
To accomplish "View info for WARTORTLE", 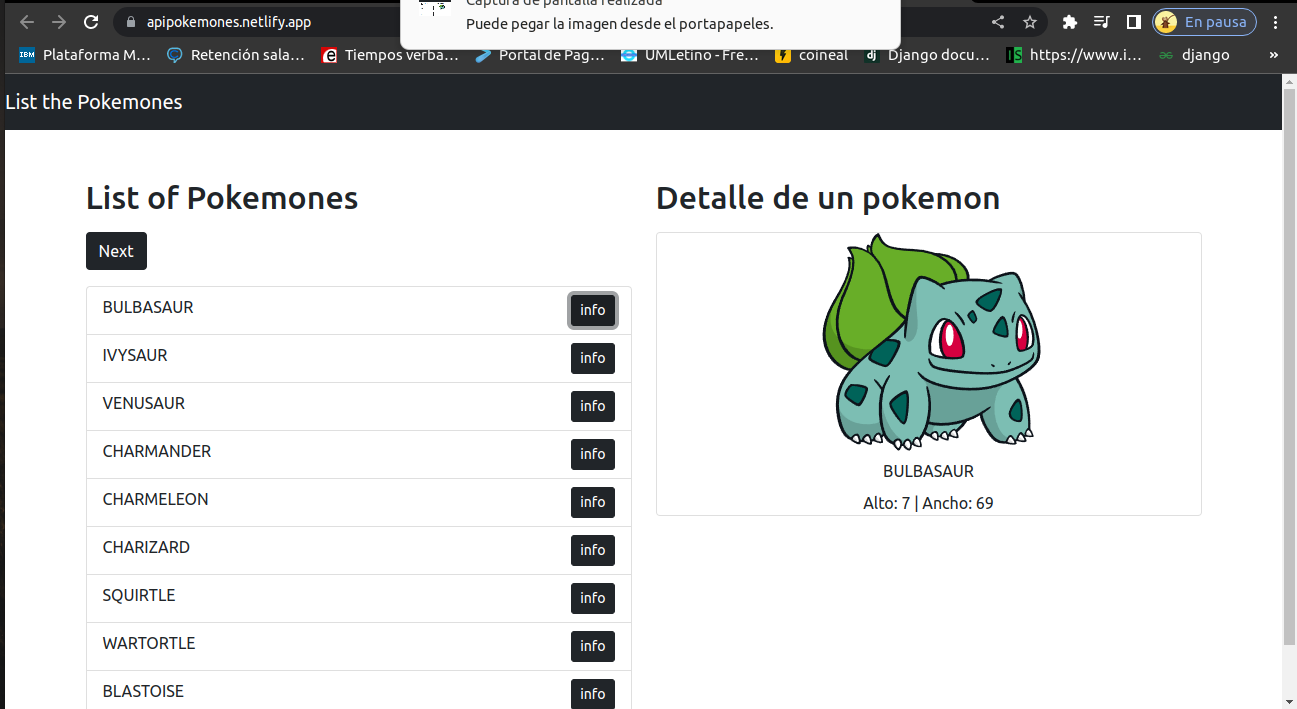I will [593, 646].
